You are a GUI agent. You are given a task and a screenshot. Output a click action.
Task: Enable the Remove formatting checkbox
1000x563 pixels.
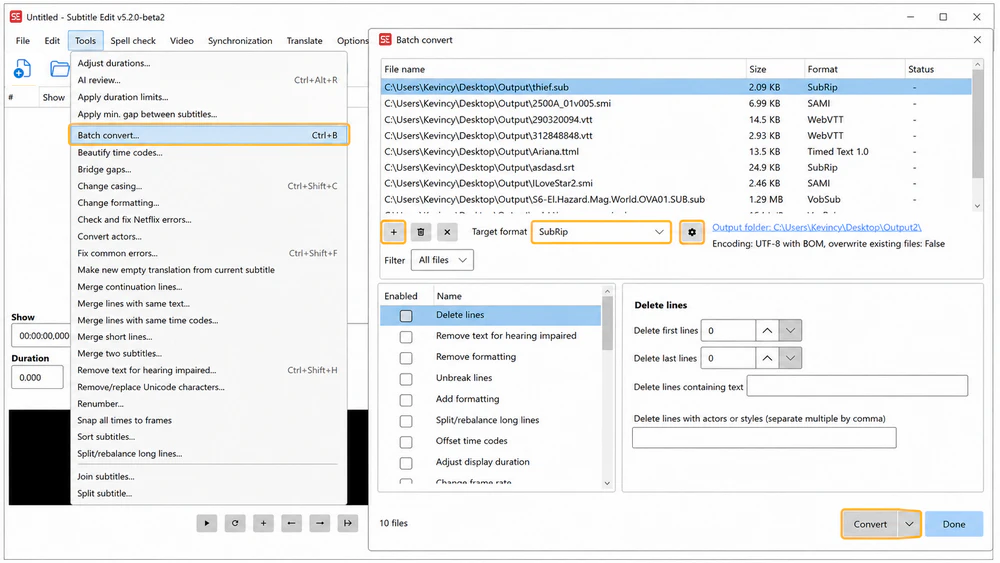tap(406, 358)
